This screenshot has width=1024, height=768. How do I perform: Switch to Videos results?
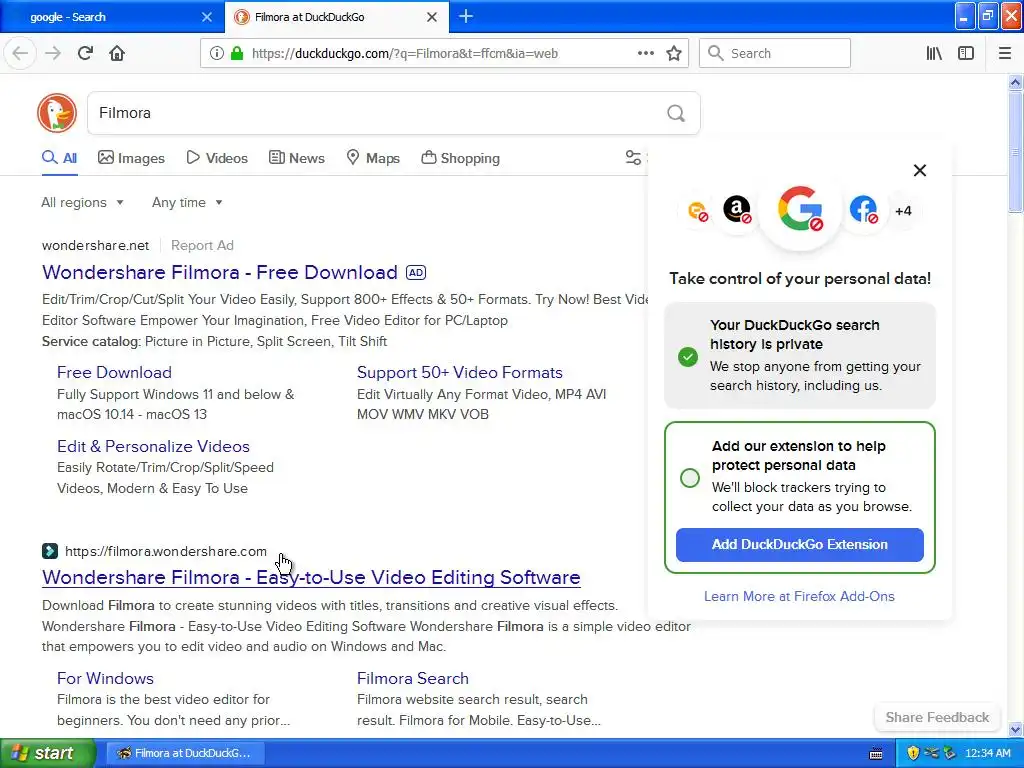(x=217, y=158)
